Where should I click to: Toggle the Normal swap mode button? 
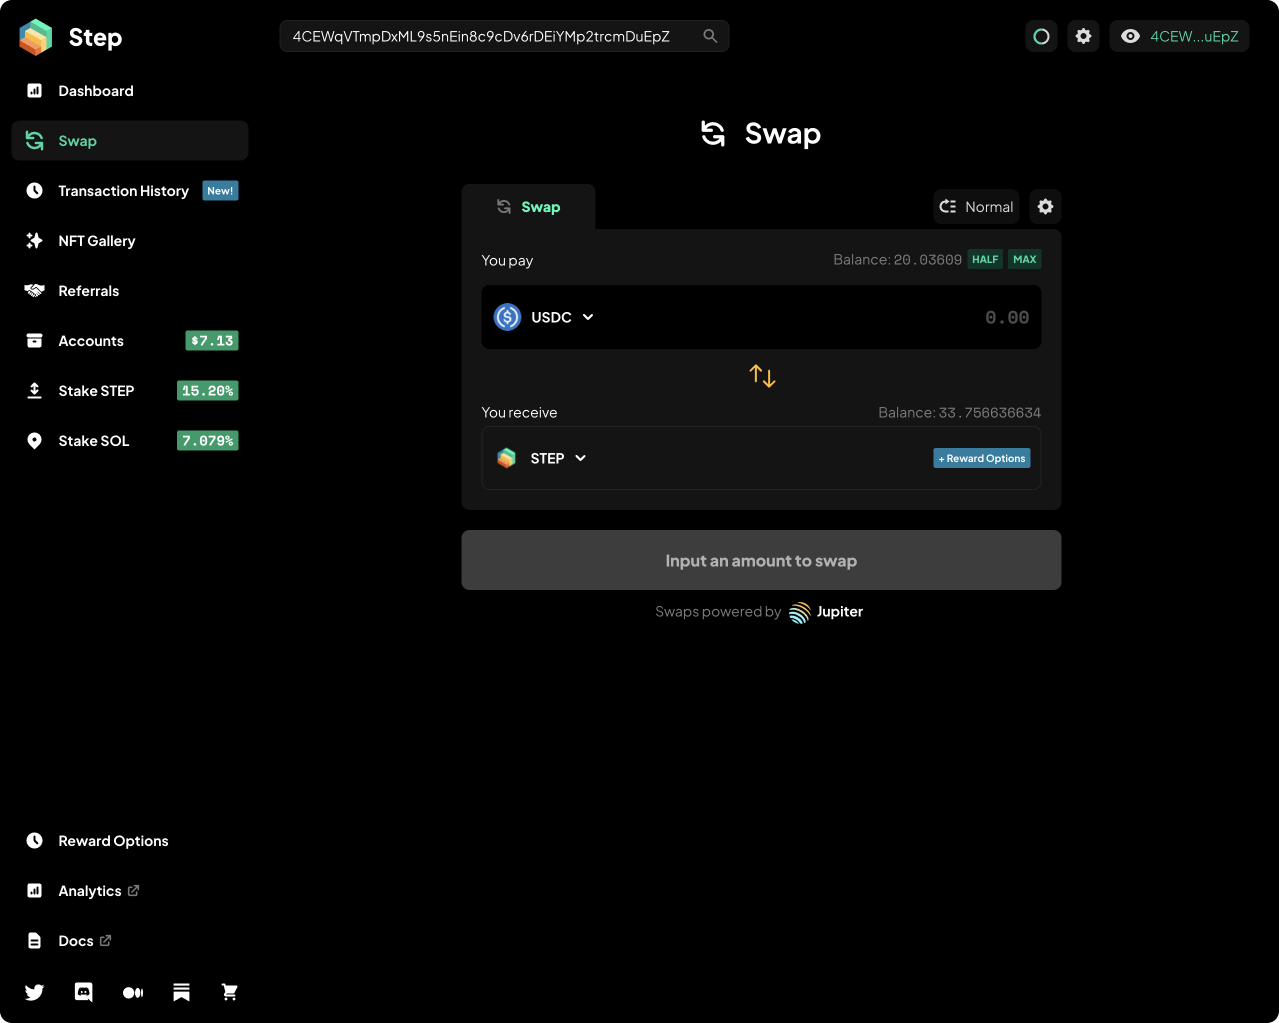tap(976, 207)
